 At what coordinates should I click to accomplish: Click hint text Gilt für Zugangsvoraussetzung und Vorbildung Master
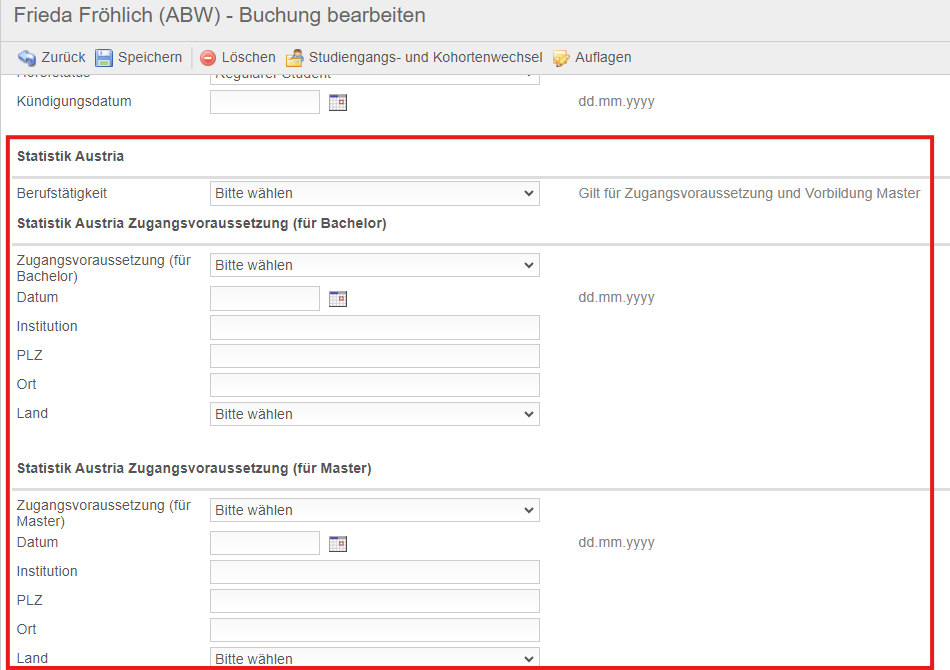[x=749, y=193]
